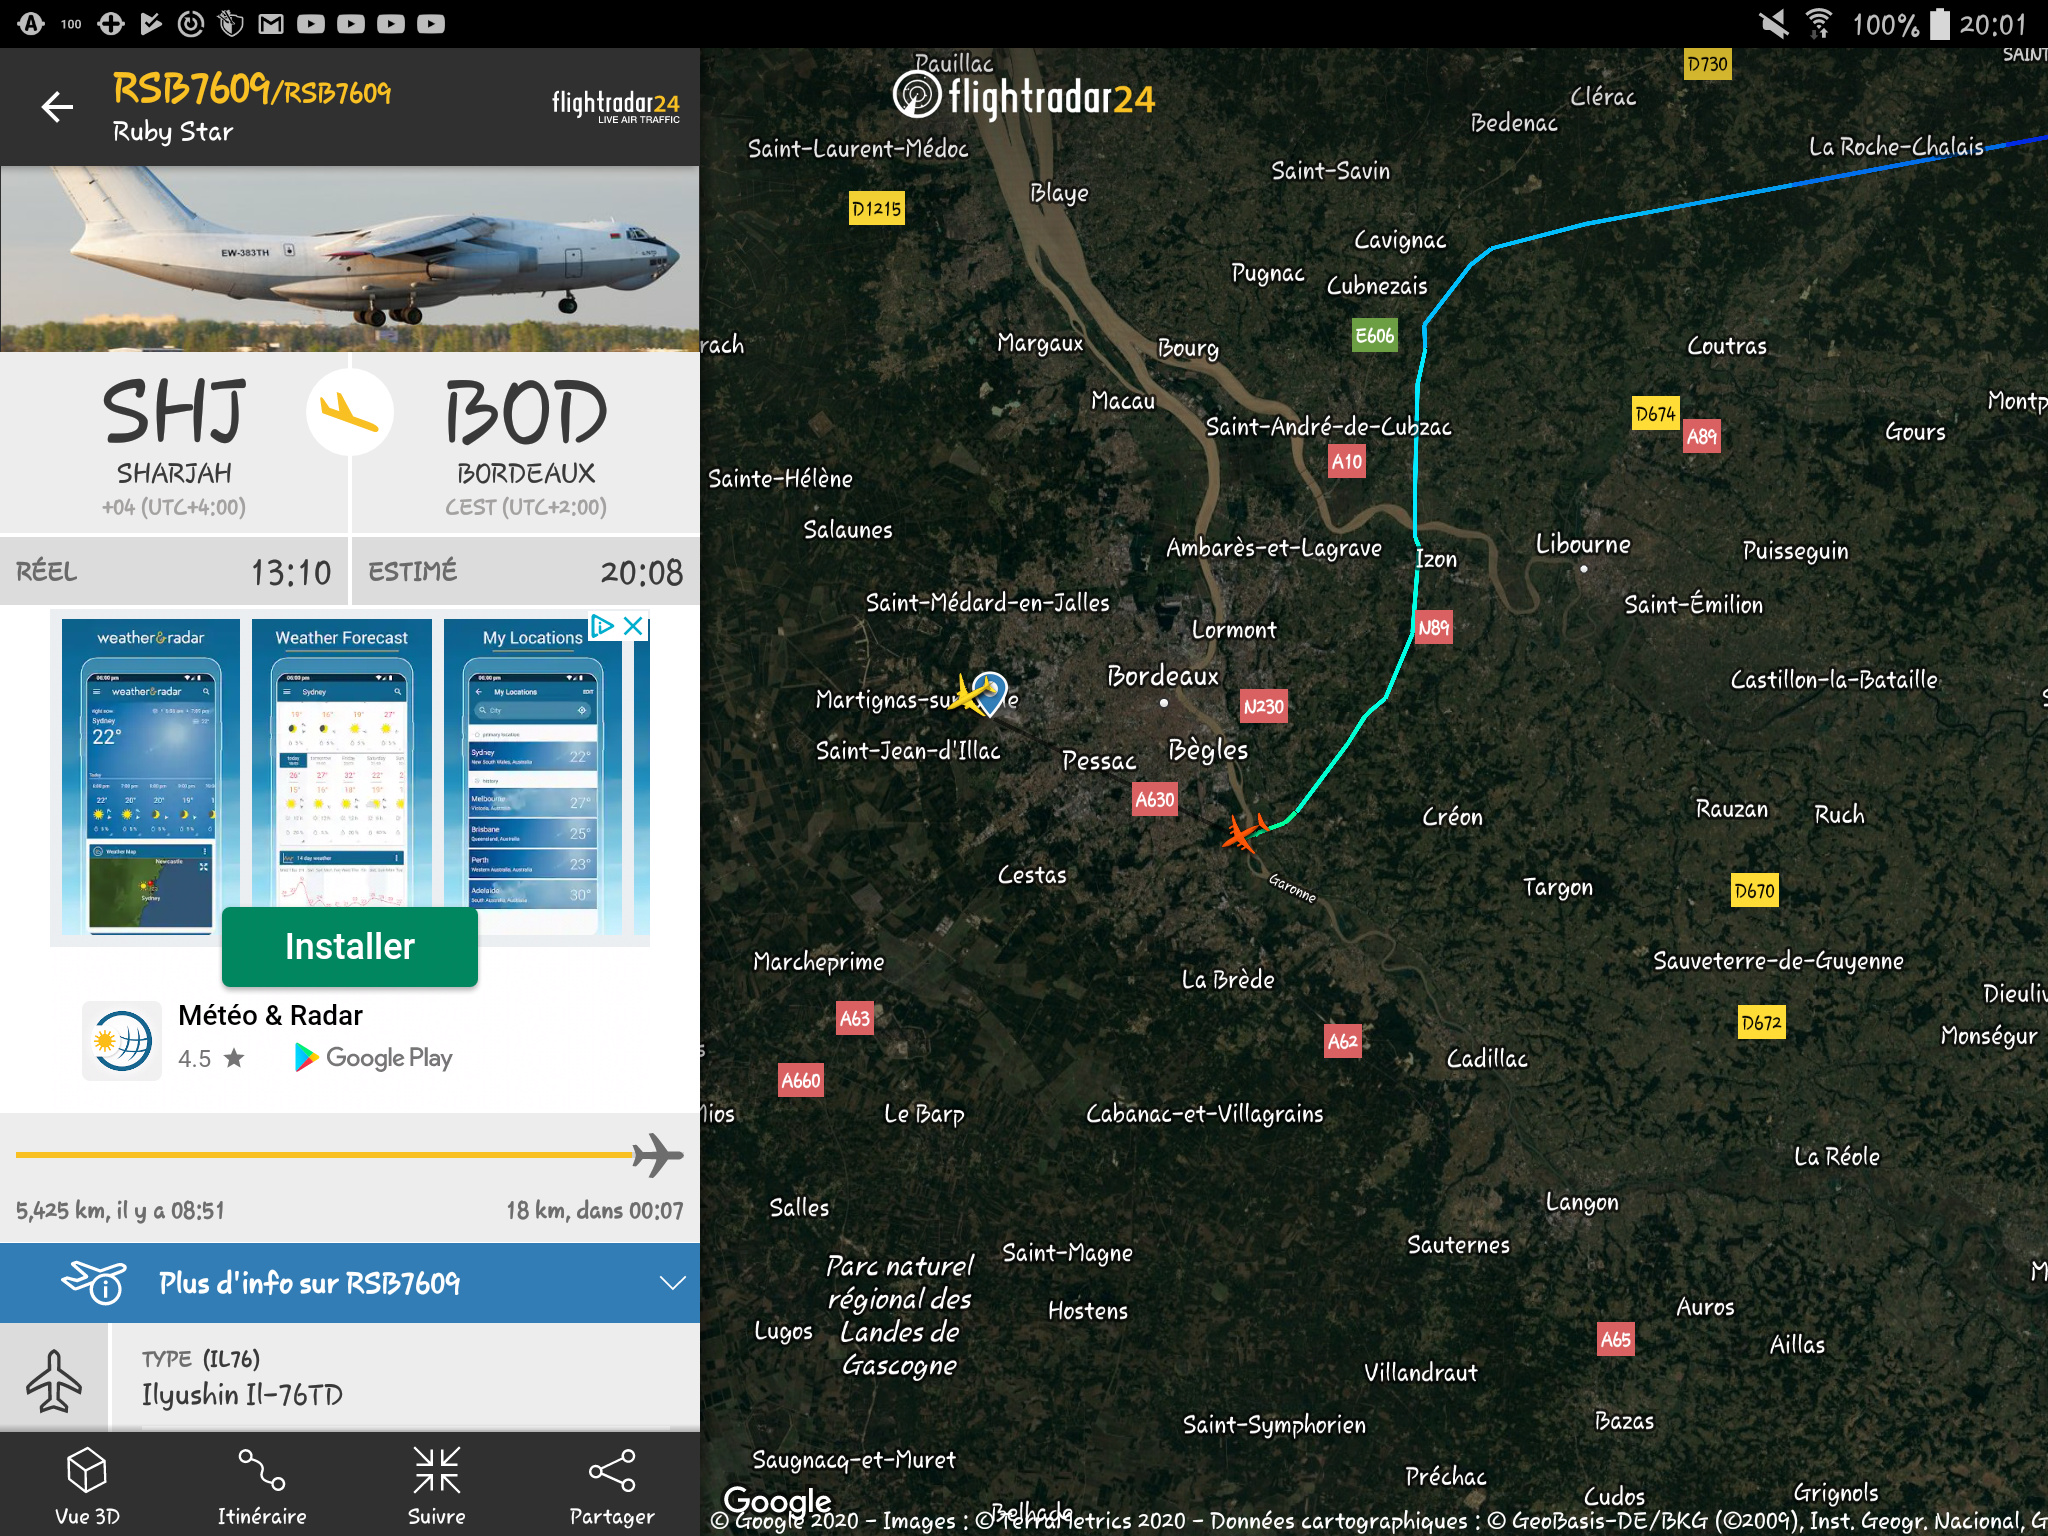Tap the muted sound icon in status bar
The width and height of the screenshot is (2048, 1536).
click(x=1774, y=24)
